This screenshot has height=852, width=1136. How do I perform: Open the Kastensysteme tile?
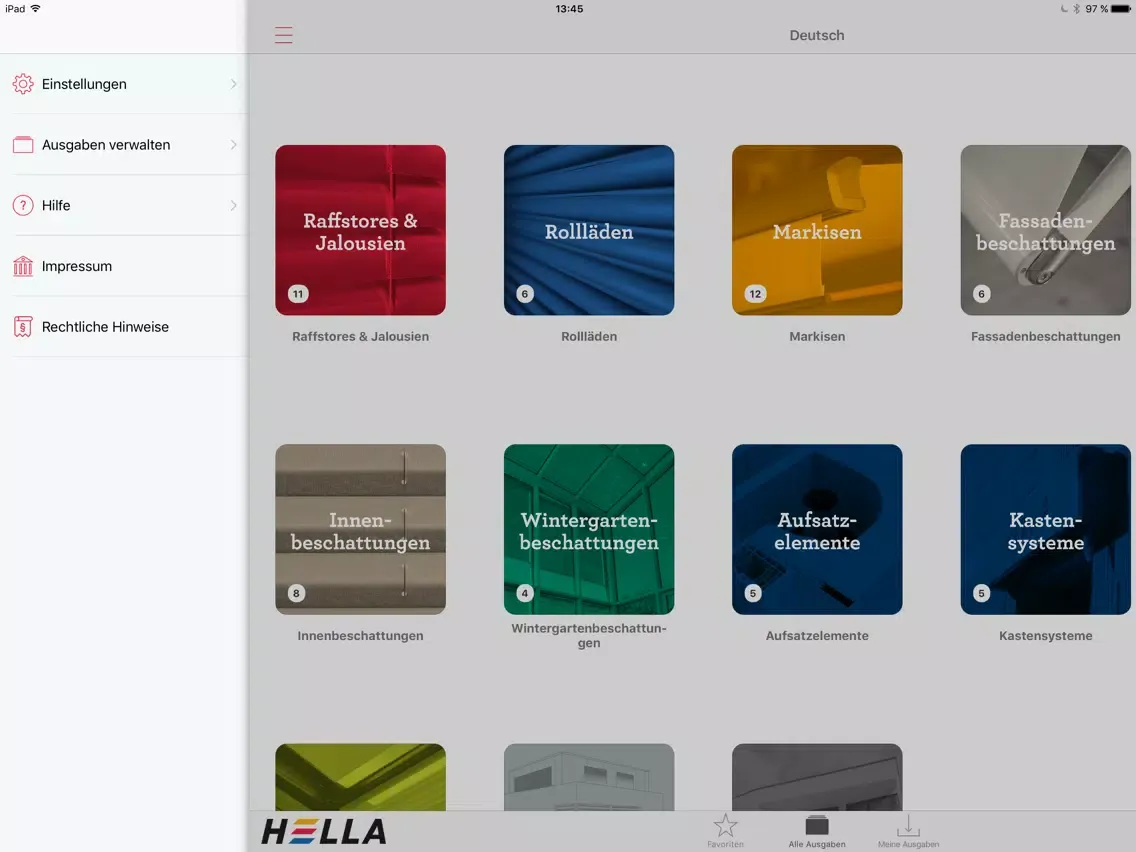point(1045,530)
